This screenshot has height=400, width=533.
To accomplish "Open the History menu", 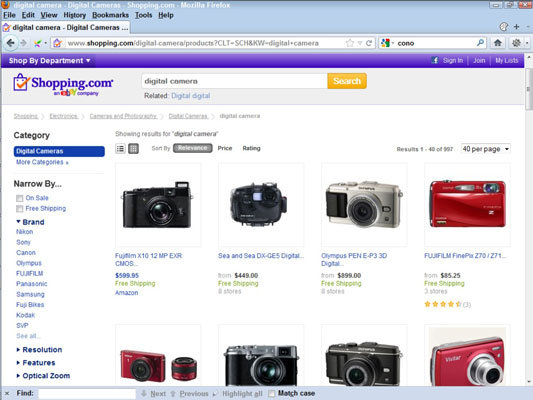I will pyautogui.click(x=74, y=15).
